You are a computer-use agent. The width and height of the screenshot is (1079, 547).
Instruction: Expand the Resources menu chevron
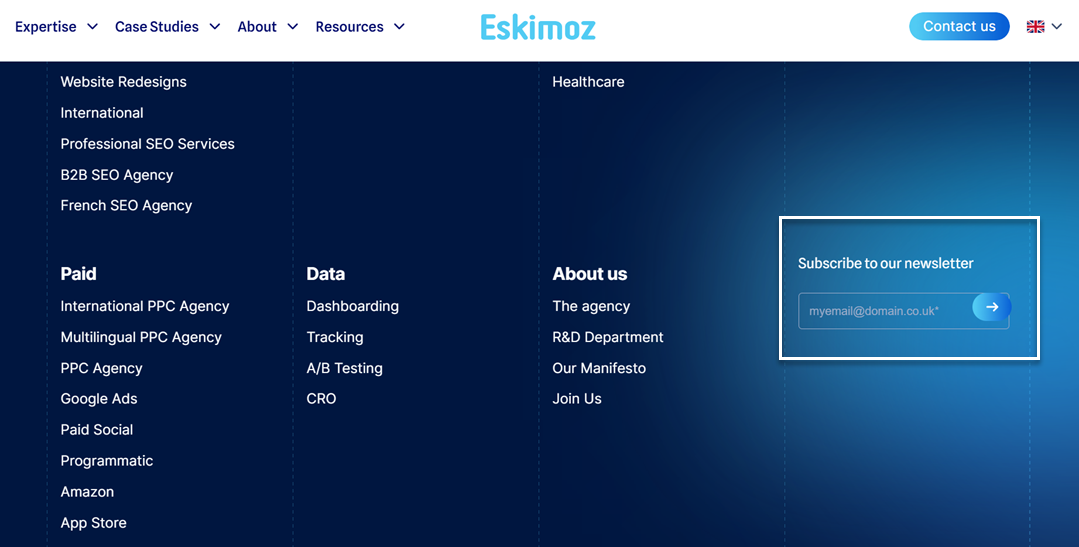[399, 27]
